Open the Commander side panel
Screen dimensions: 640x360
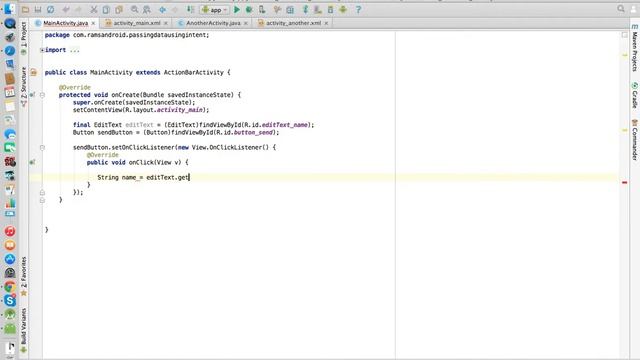(635, 140)
